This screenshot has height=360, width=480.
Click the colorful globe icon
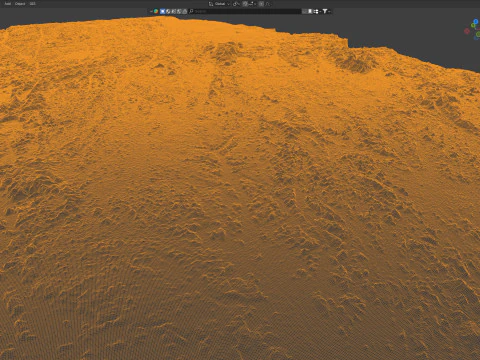tap(156, 11)
